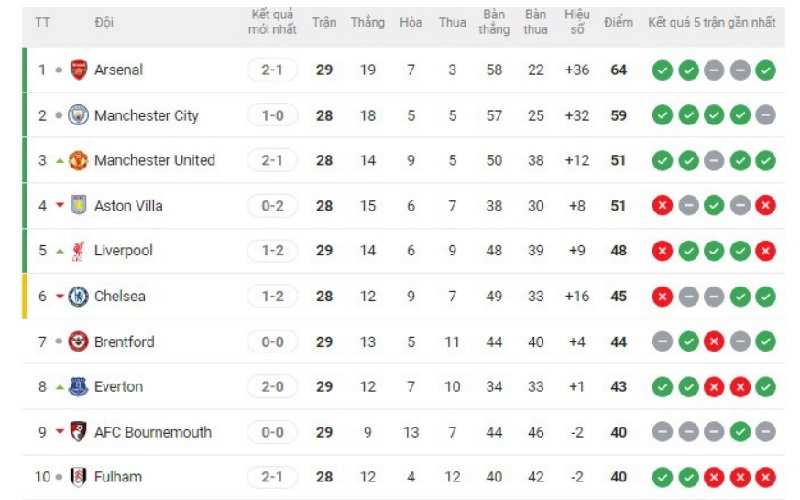Open Manchester City's 1-0 latest result
800x500 pixels.
[x=272, y=115]
